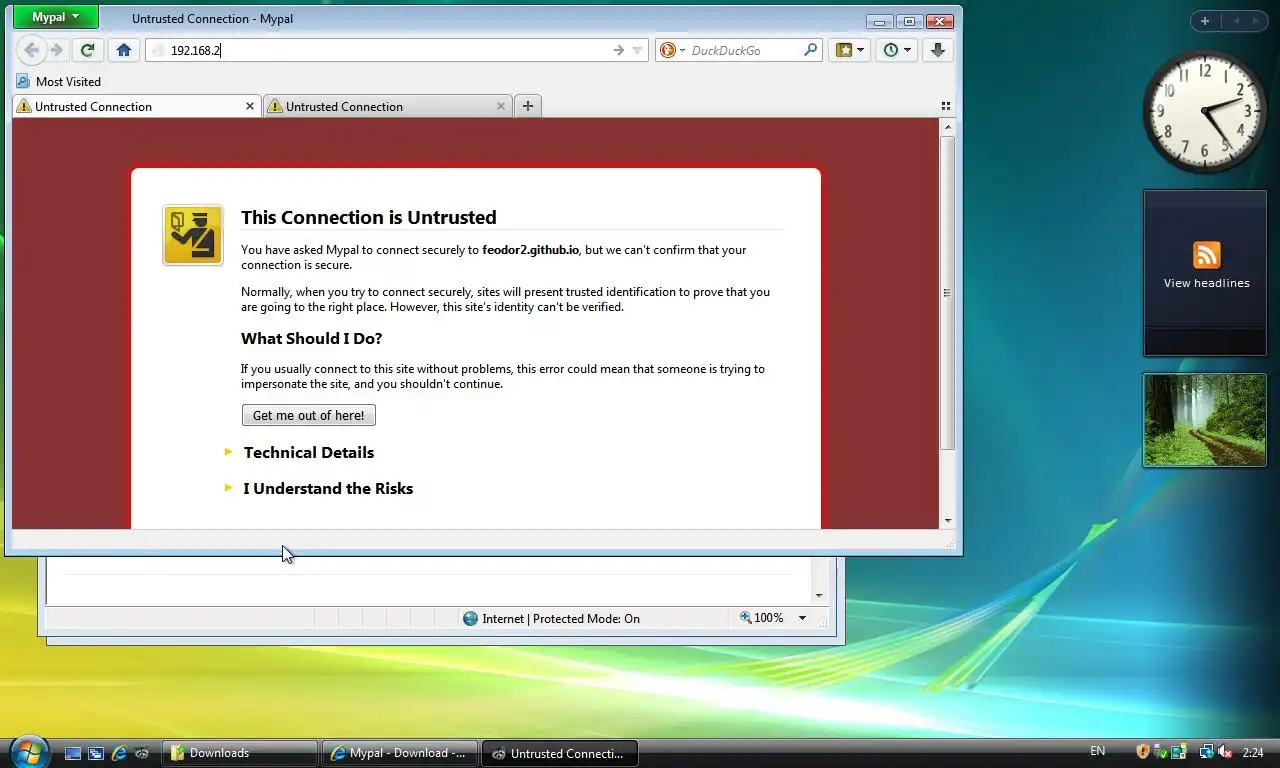Open the DuckDuckGo search engine selector
The width and height of the screenshot is (1280, 768).
pyautogui.click(x=672, y=50)
